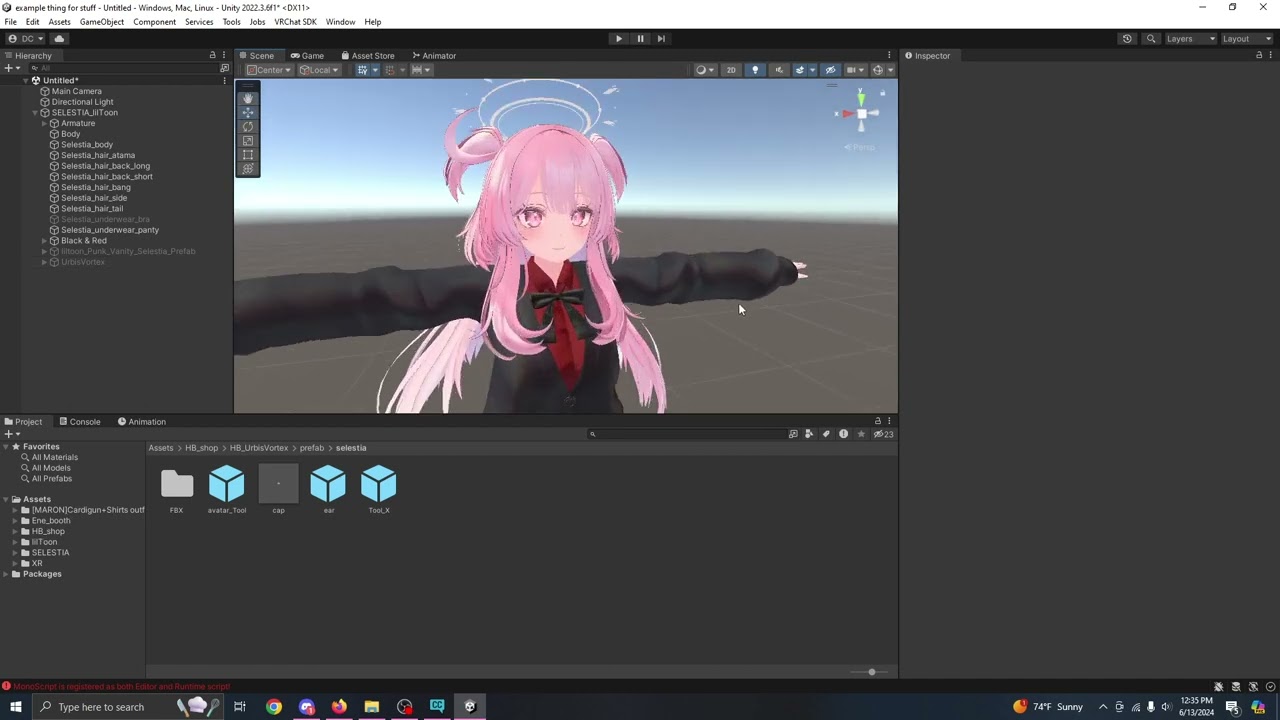Open Discord from the taskbar
This screenshot has width=1280, height=720.
pos(306,707)
